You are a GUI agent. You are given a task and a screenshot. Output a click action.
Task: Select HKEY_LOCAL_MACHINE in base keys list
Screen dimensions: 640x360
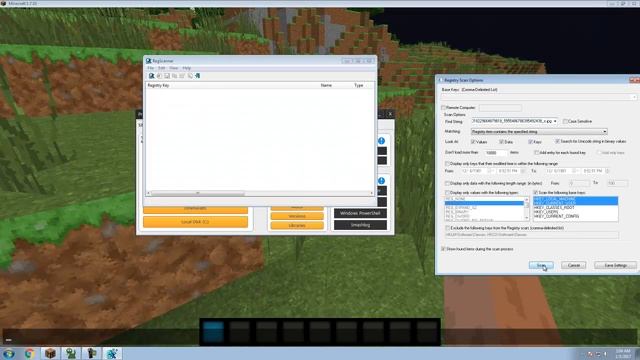click(x=575, y=199)
